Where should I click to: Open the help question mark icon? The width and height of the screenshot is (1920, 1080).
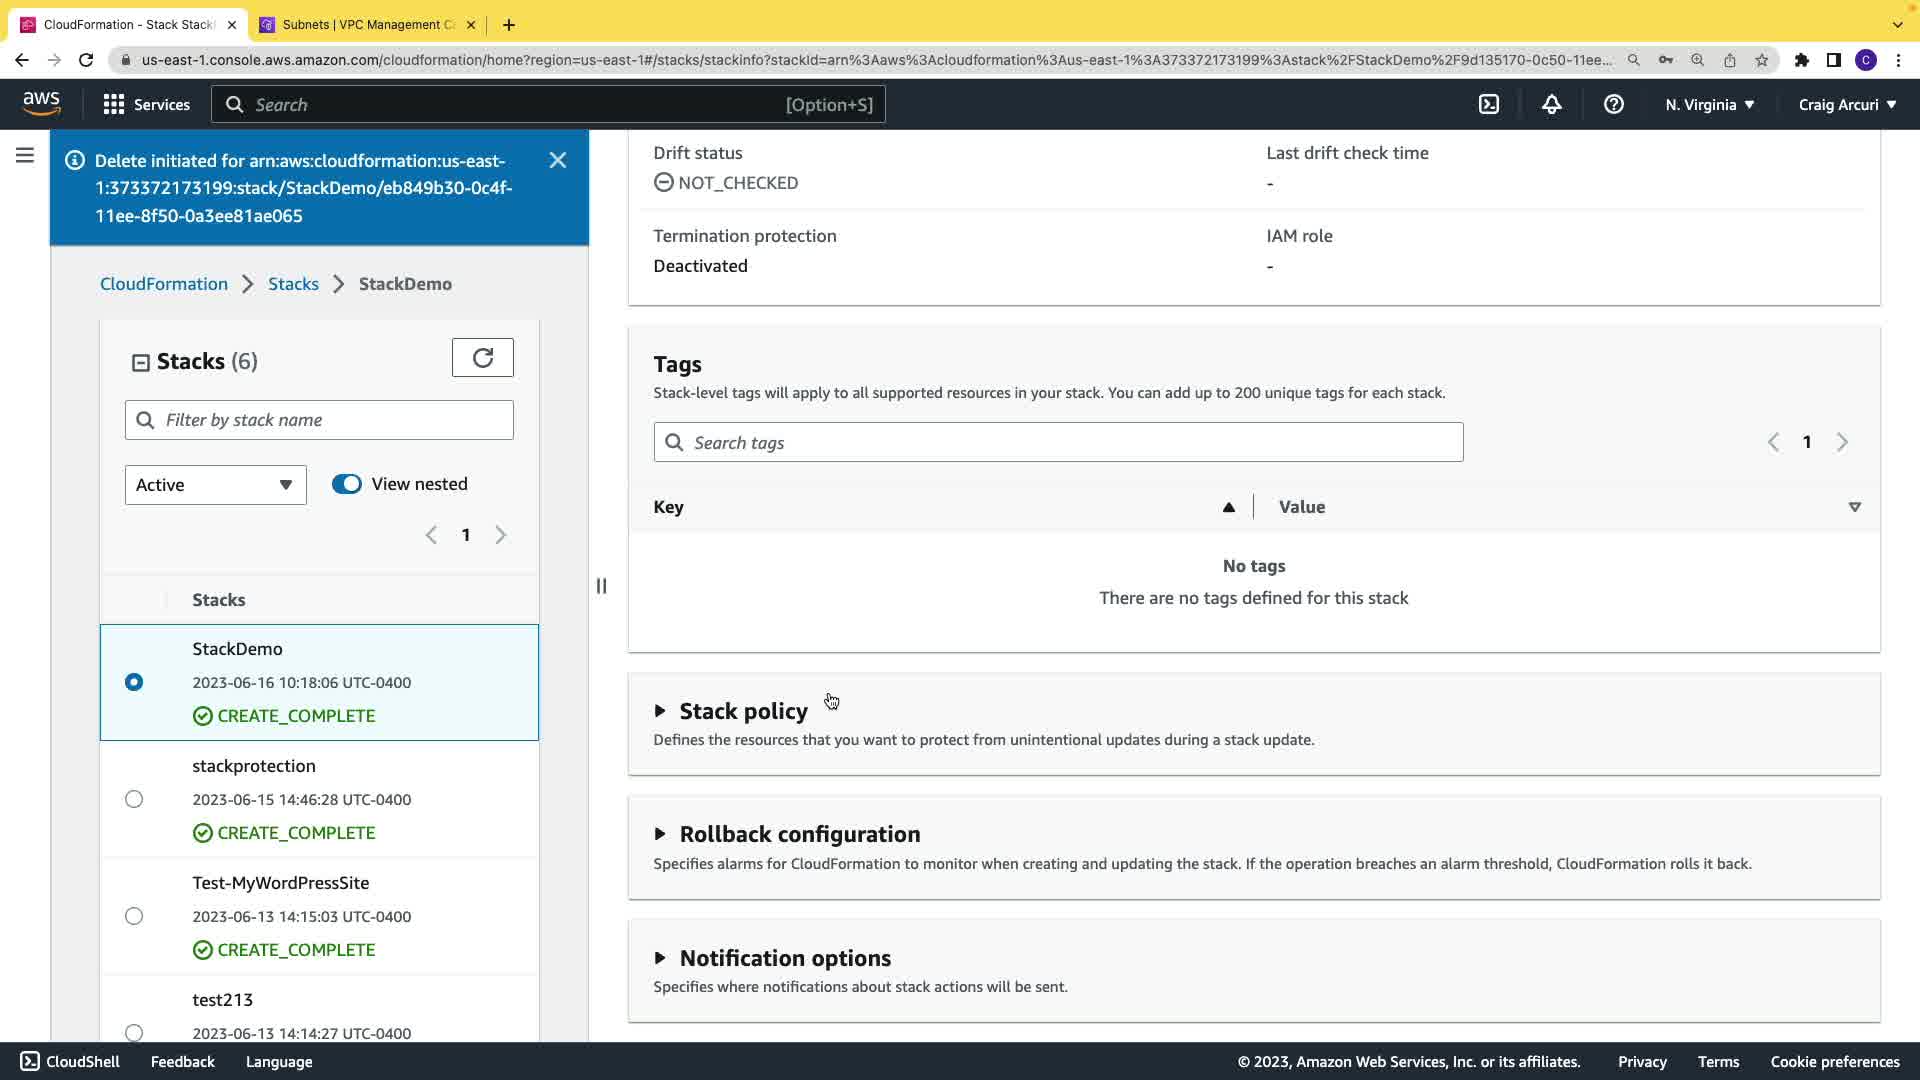[1613, 104]
